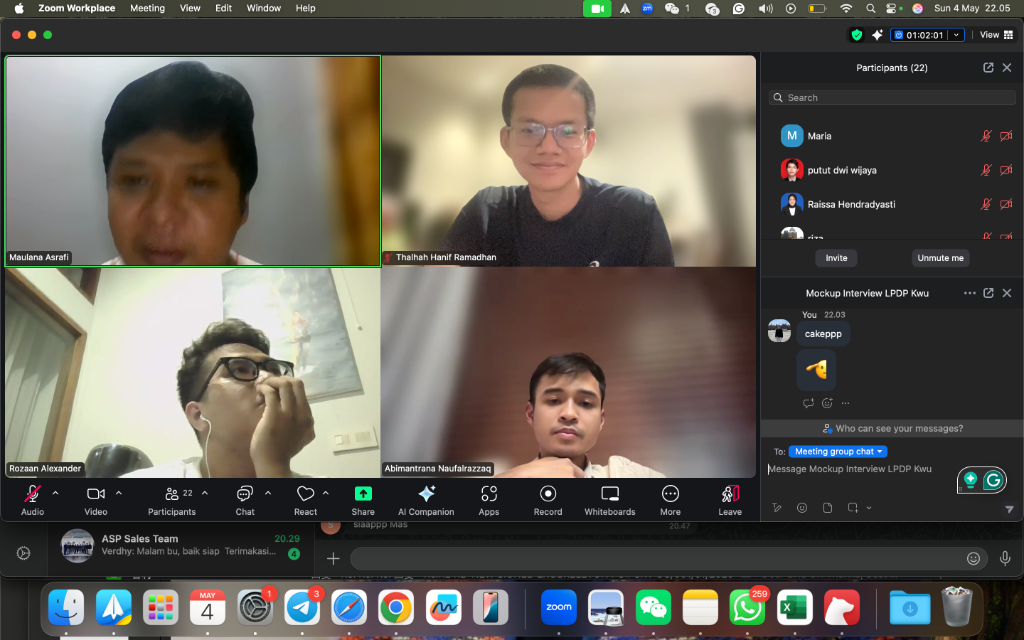Open the View menu at top right
This screenshot has height=640, width=1024.
(x=989, y=34)
